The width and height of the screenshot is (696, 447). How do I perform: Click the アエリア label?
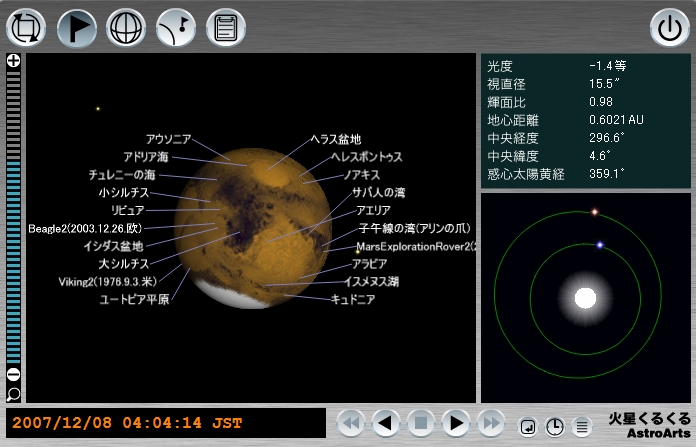point(373,210)
